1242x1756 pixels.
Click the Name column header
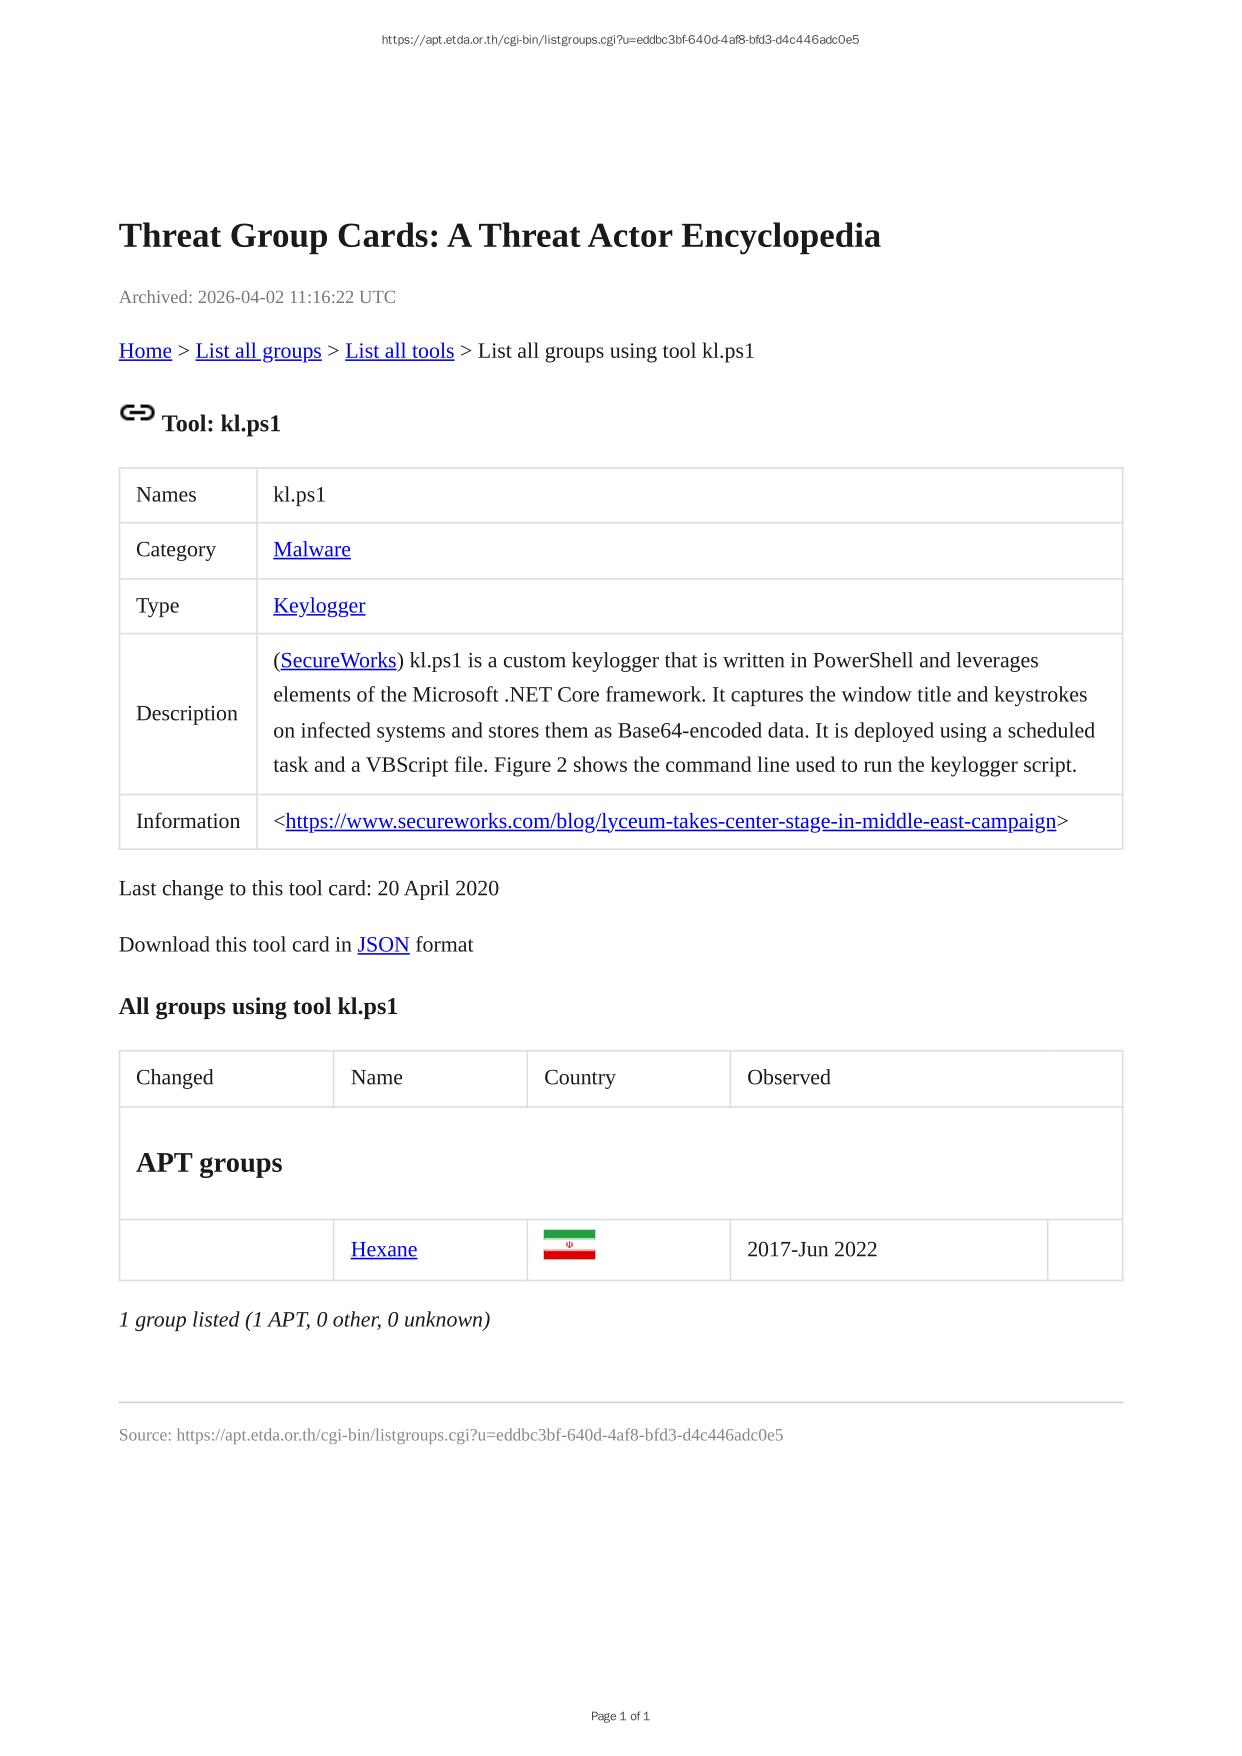click(x=377, y=1078)
